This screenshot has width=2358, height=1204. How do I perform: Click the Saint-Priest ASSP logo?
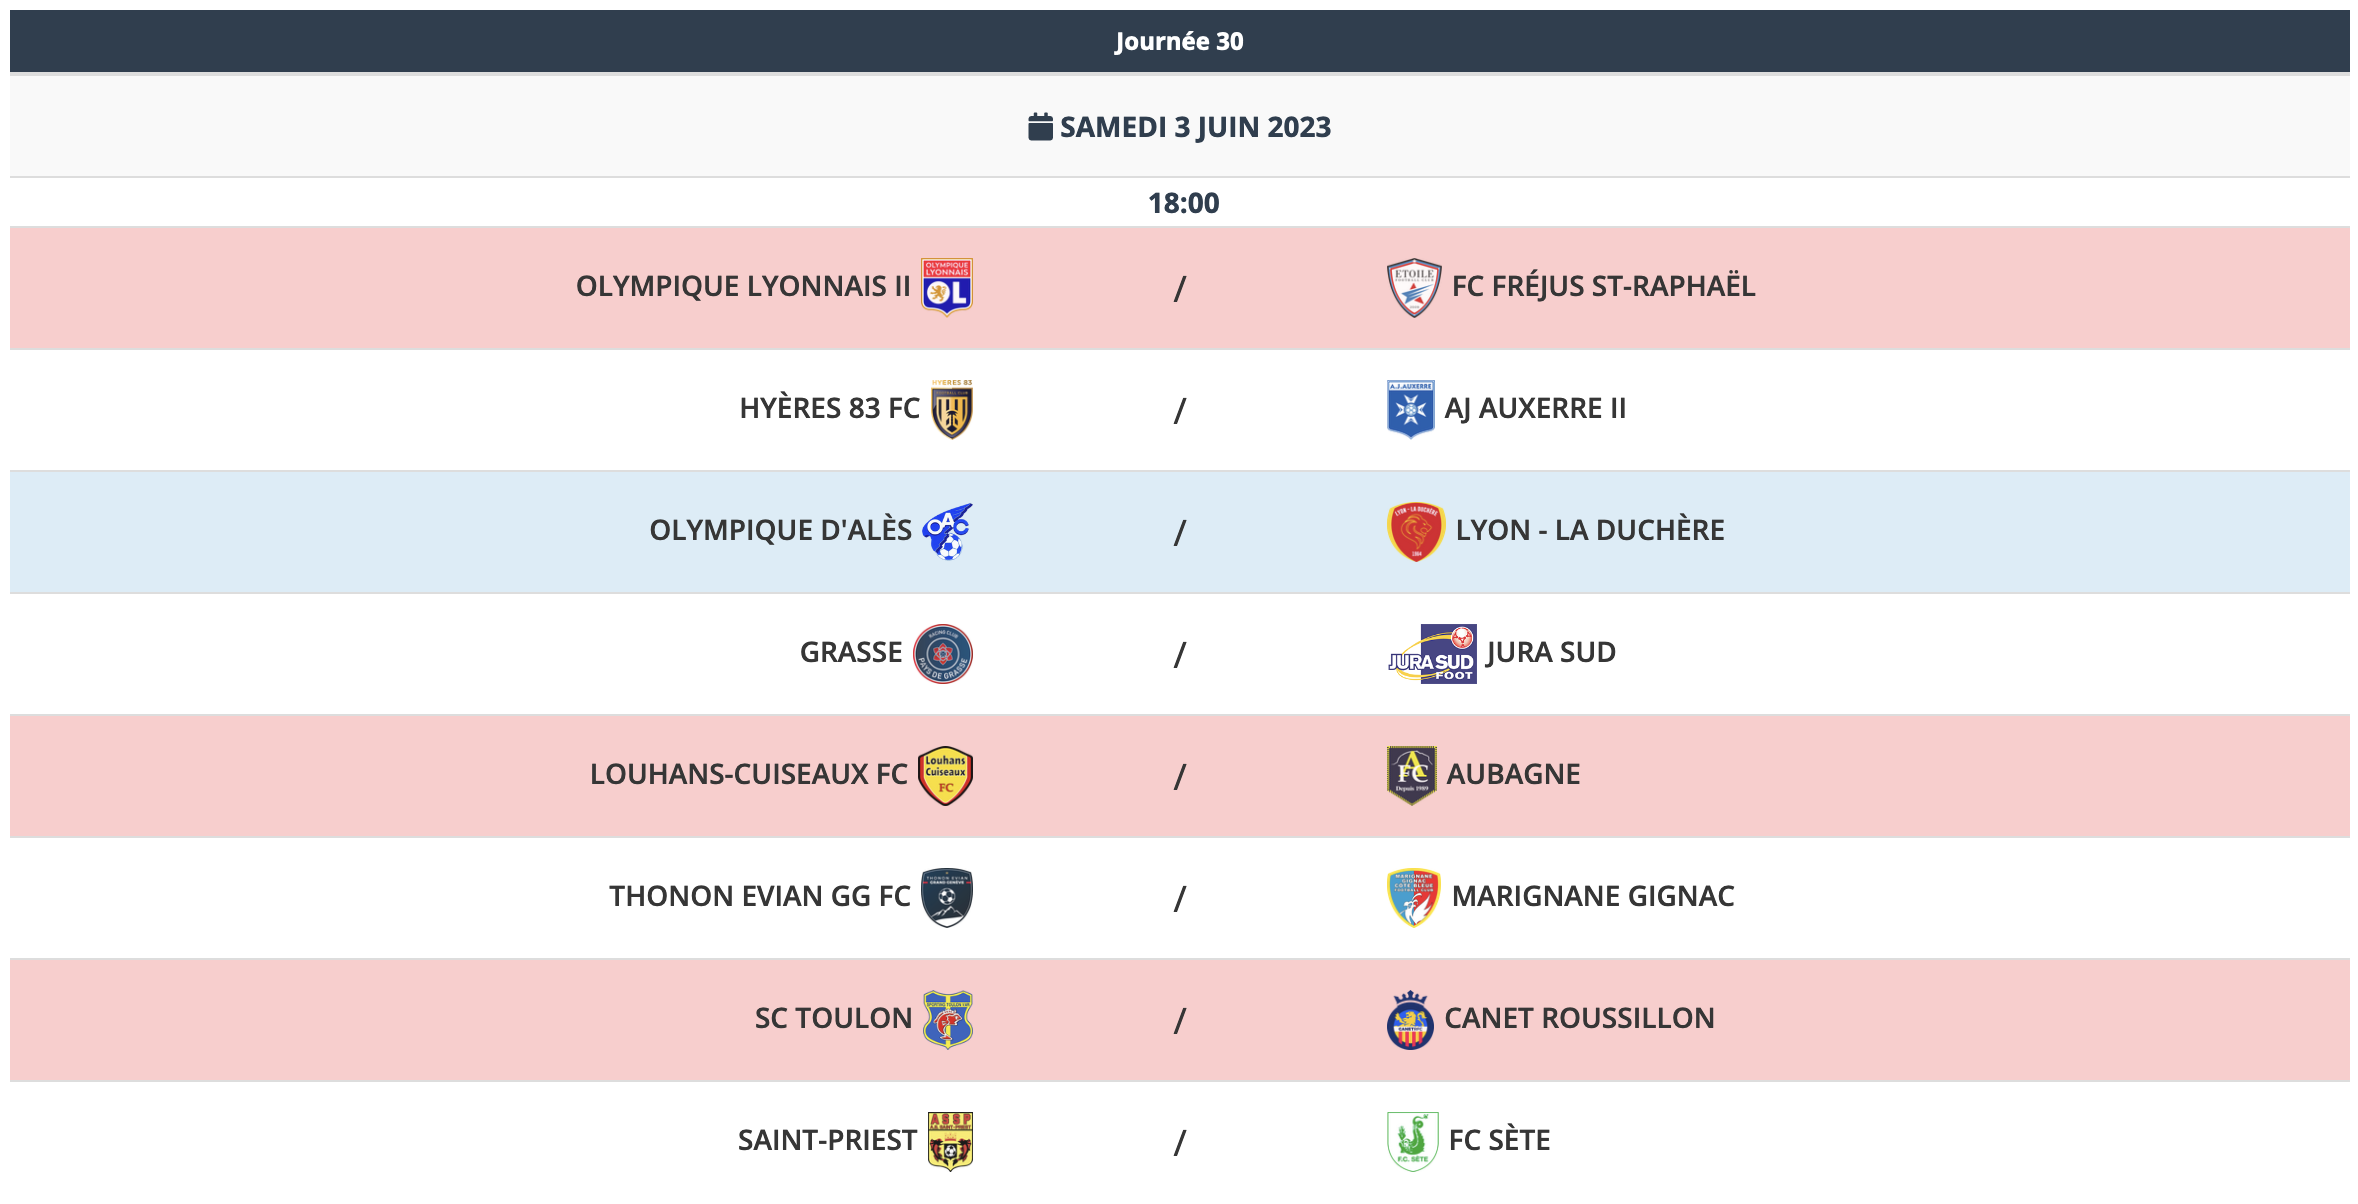(949, 1141)
